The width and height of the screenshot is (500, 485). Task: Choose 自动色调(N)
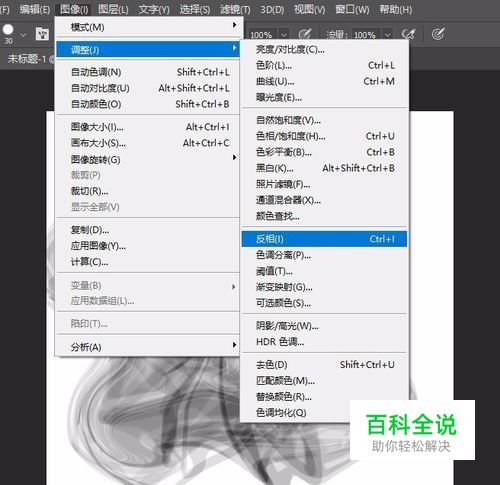148,72
